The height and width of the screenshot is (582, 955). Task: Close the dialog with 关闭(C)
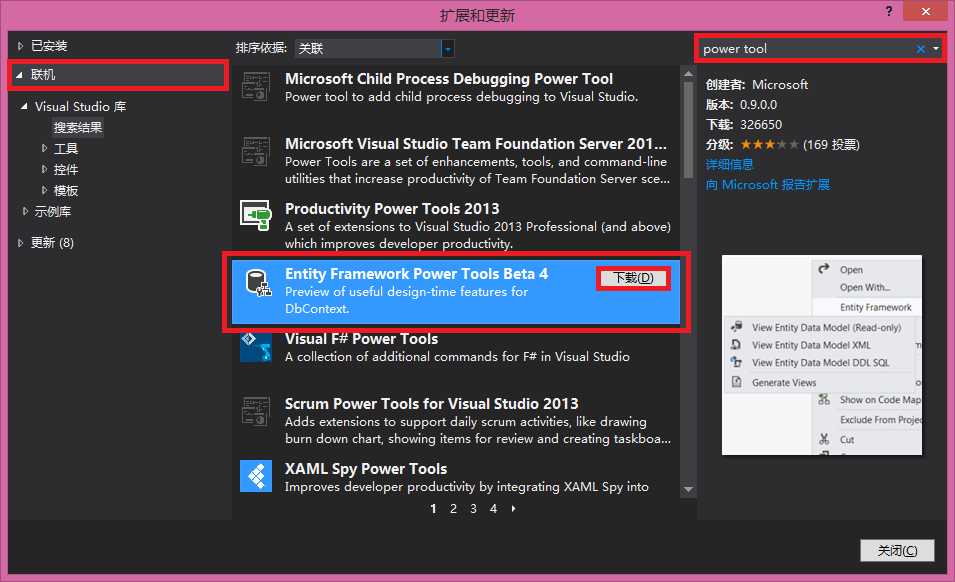(x=897, y=550)
